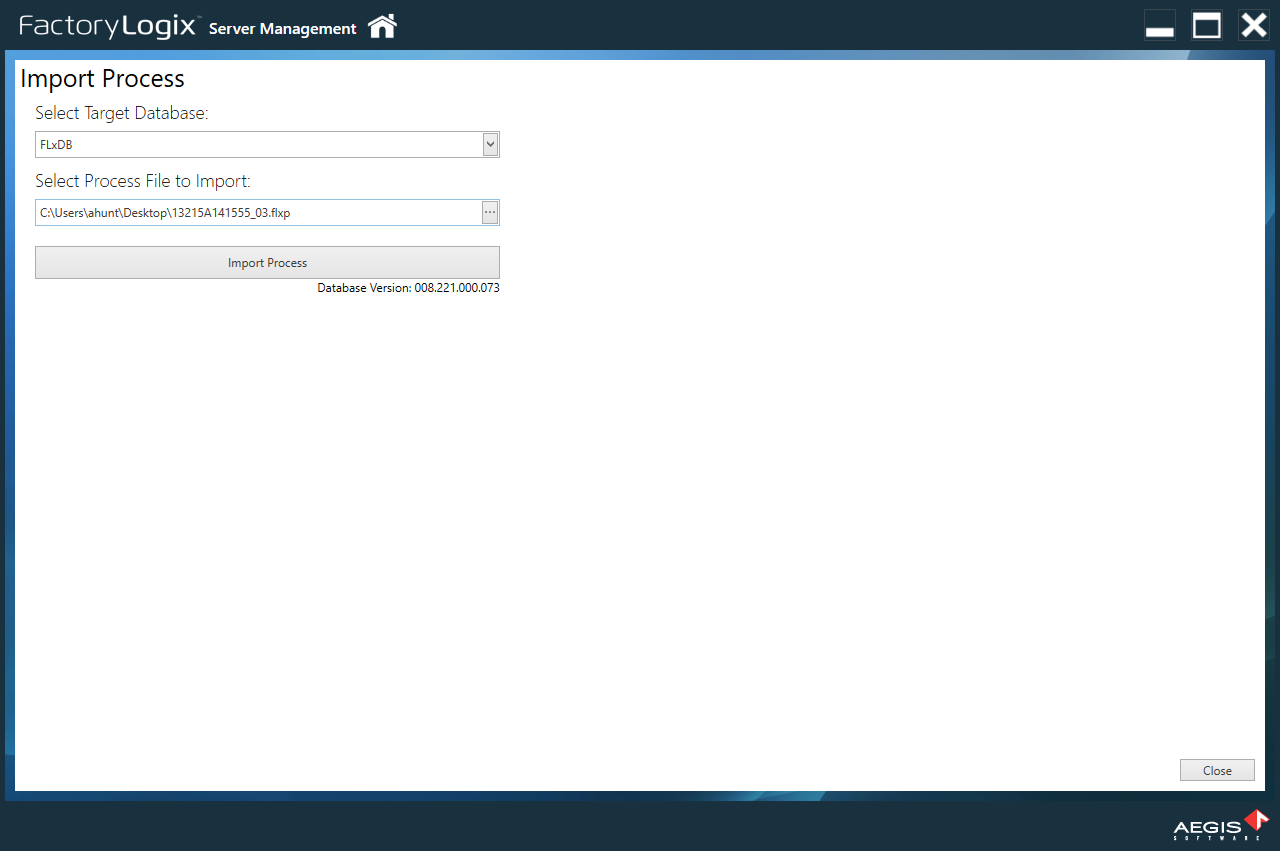Click the ellipsis icon to browse for a process file
This screenshot has height=851, width=1280.
(489, 212)
